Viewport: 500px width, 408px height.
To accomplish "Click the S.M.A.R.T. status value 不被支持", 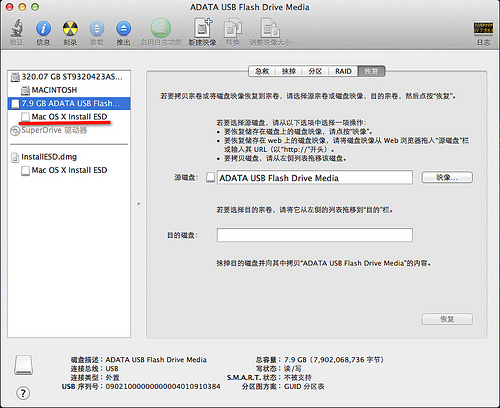I will [x=298, y=377].
